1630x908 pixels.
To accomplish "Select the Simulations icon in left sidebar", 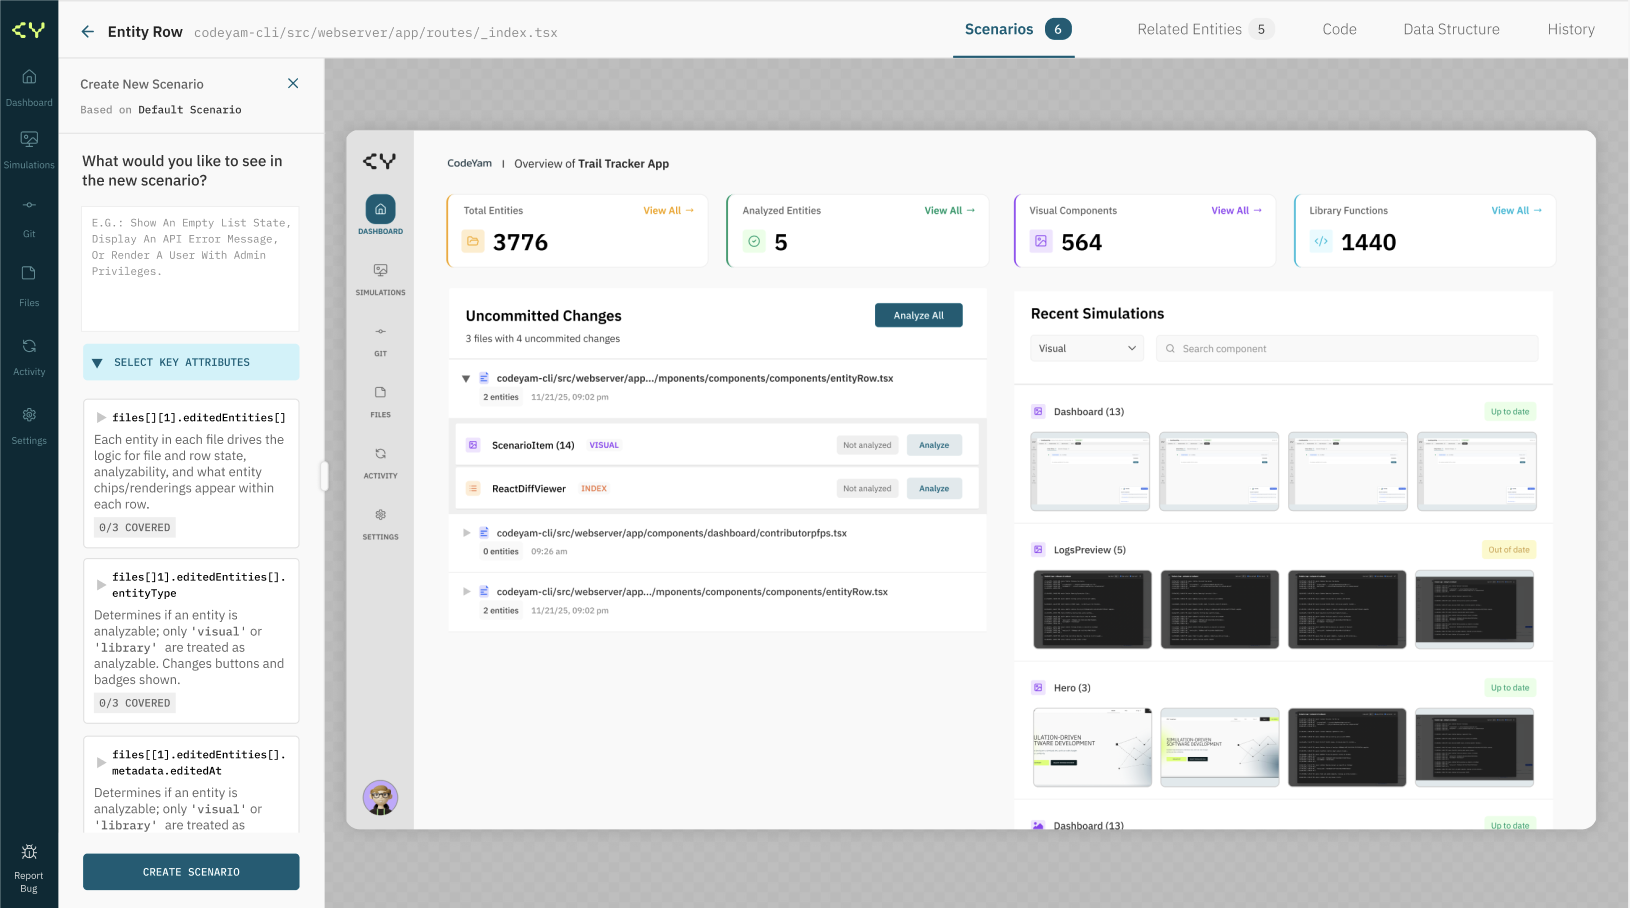I will click(x=29, y=146).
